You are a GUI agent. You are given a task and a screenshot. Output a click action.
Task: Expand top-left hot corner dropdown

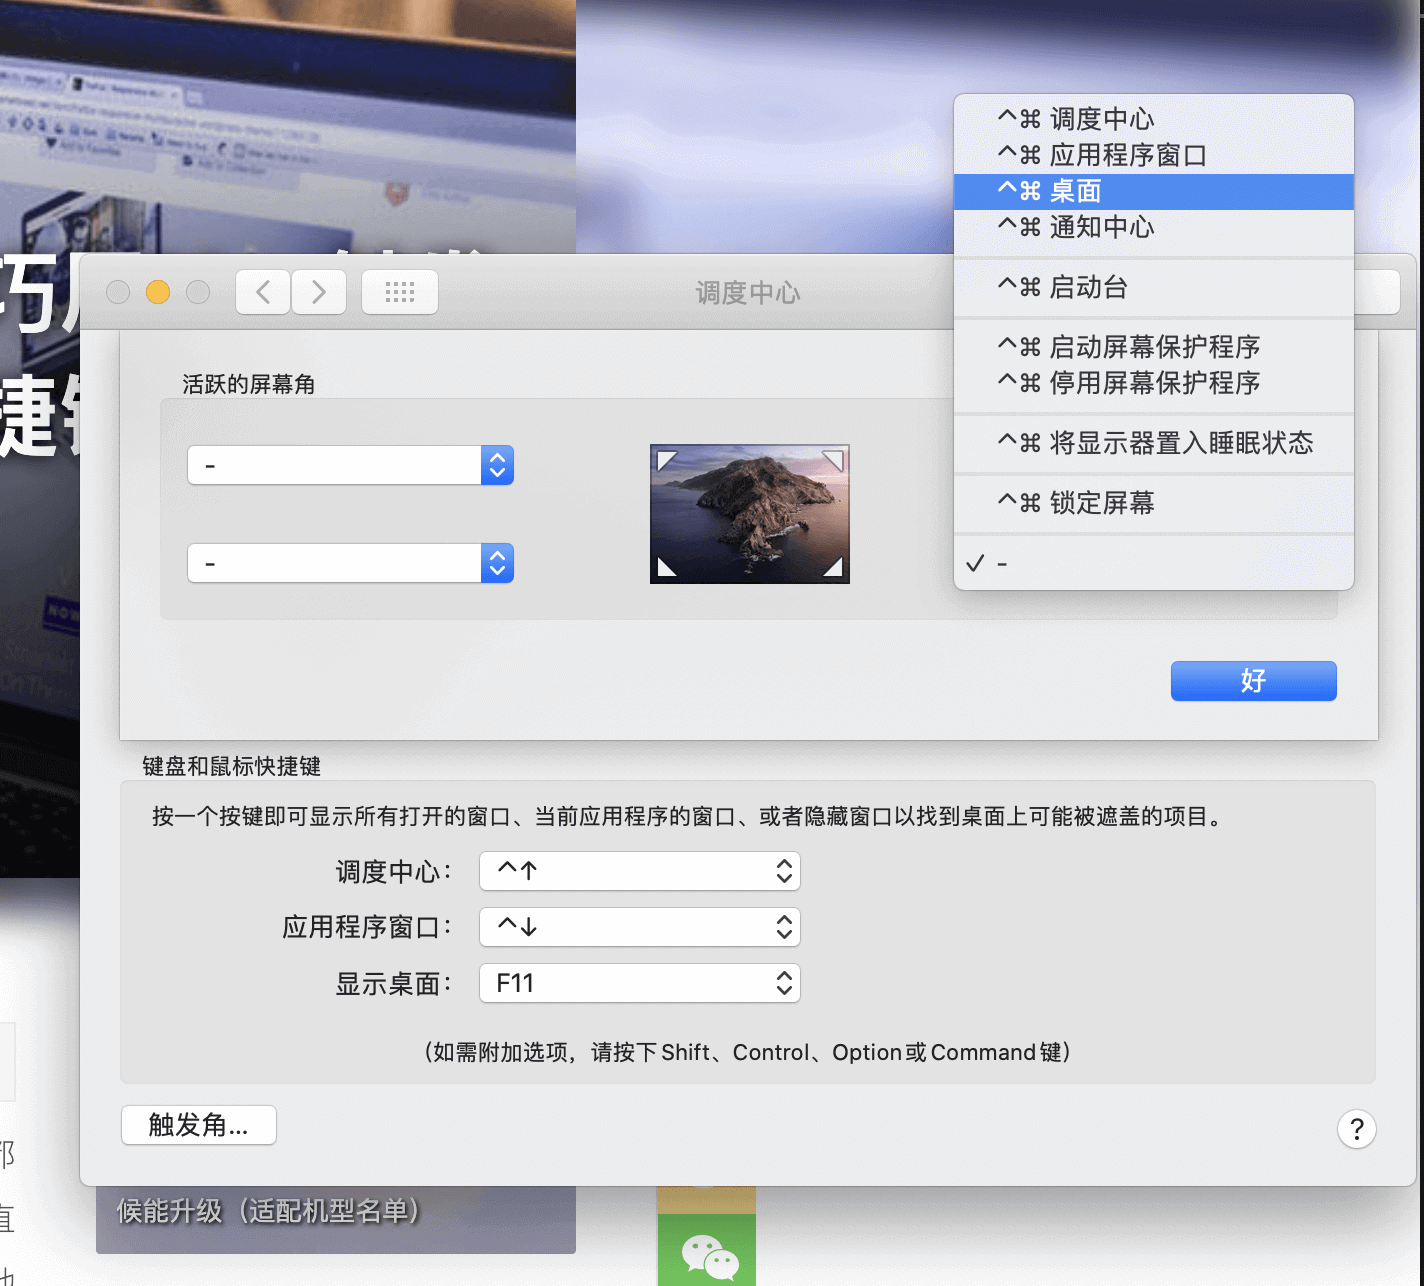[350, 465]
